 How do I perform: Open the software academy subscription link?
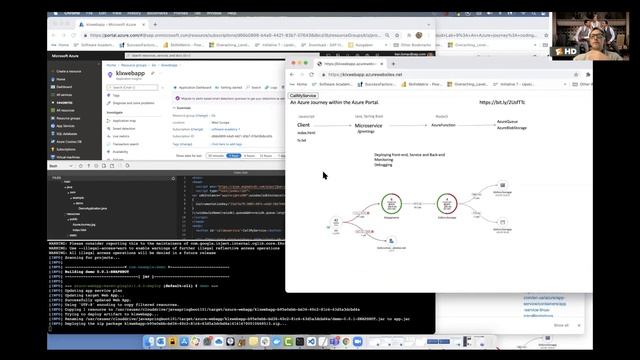[225, 129]
